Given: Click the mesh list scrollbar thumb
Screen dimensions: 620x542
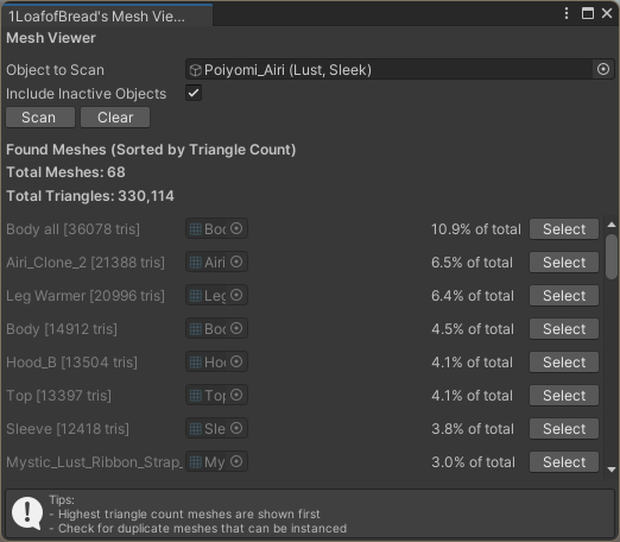Looking at the screenshot, I should click(611, 257).
